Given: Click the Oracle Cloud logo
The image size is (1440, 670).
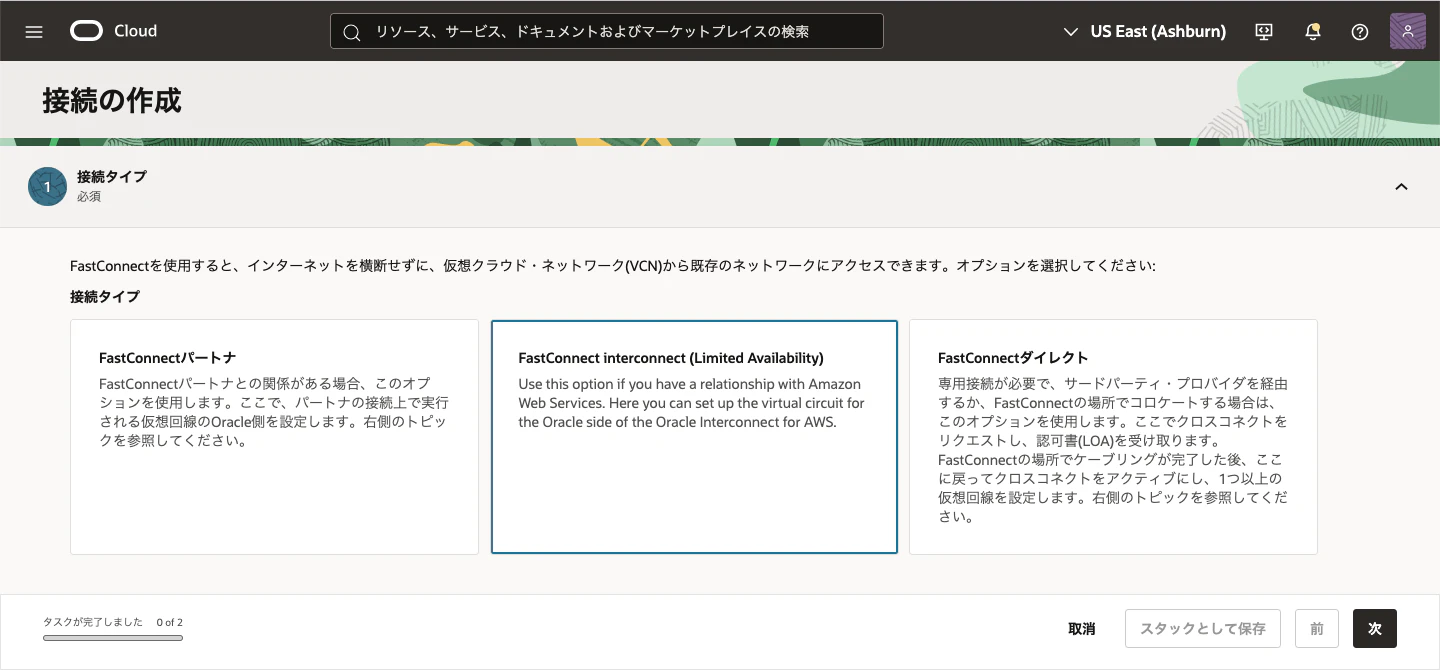Looking at the screenshot, I should [x=87, y=31].
